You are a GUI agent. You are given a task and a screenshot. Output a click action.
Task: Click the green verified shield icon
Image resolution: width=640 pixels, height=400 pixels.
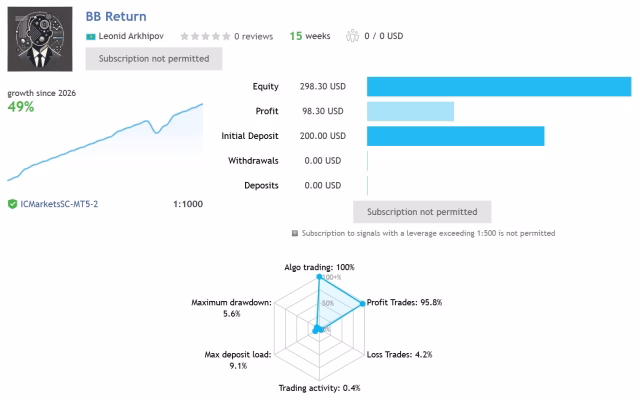click(x=12, y=204)
